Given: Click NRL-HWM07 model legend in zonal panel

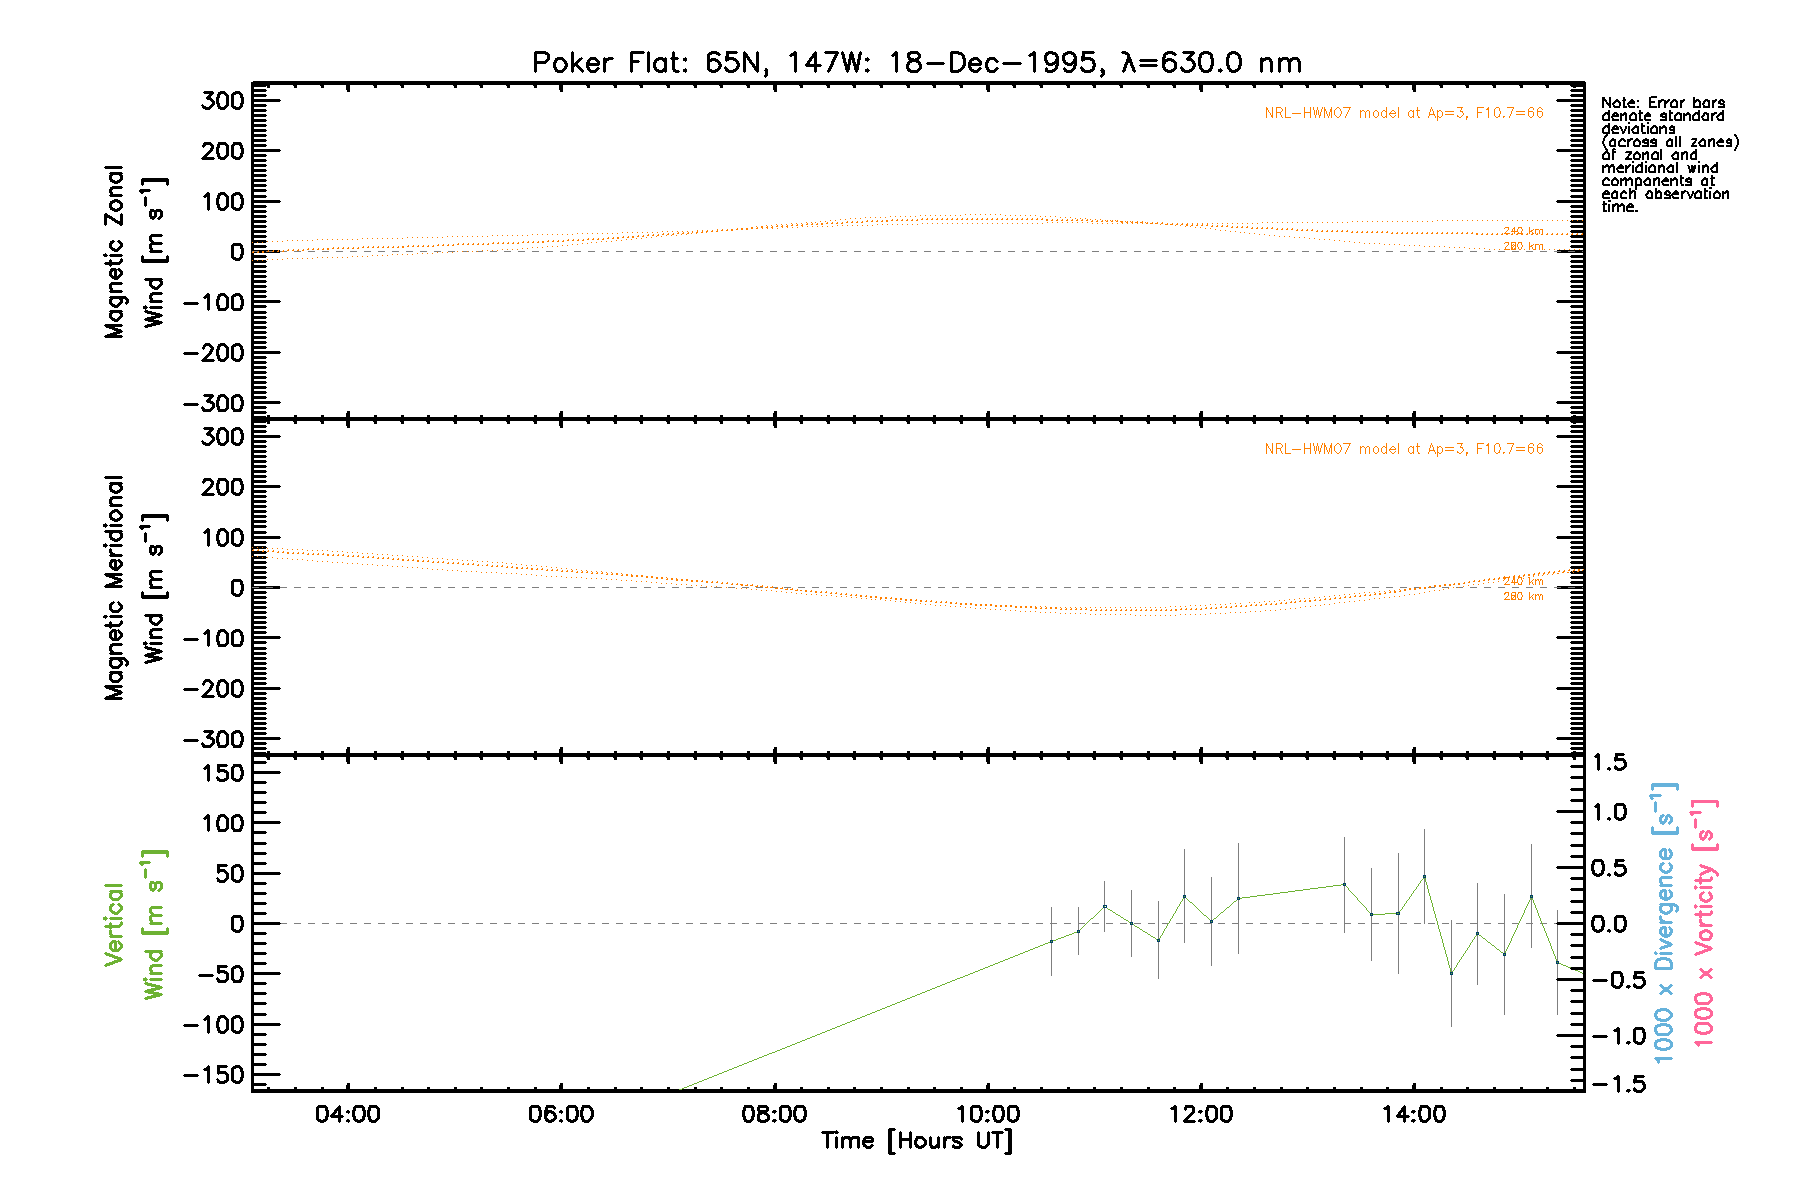Looking at the screenshot, I should pyautogui.click(x=1403, y=113).
